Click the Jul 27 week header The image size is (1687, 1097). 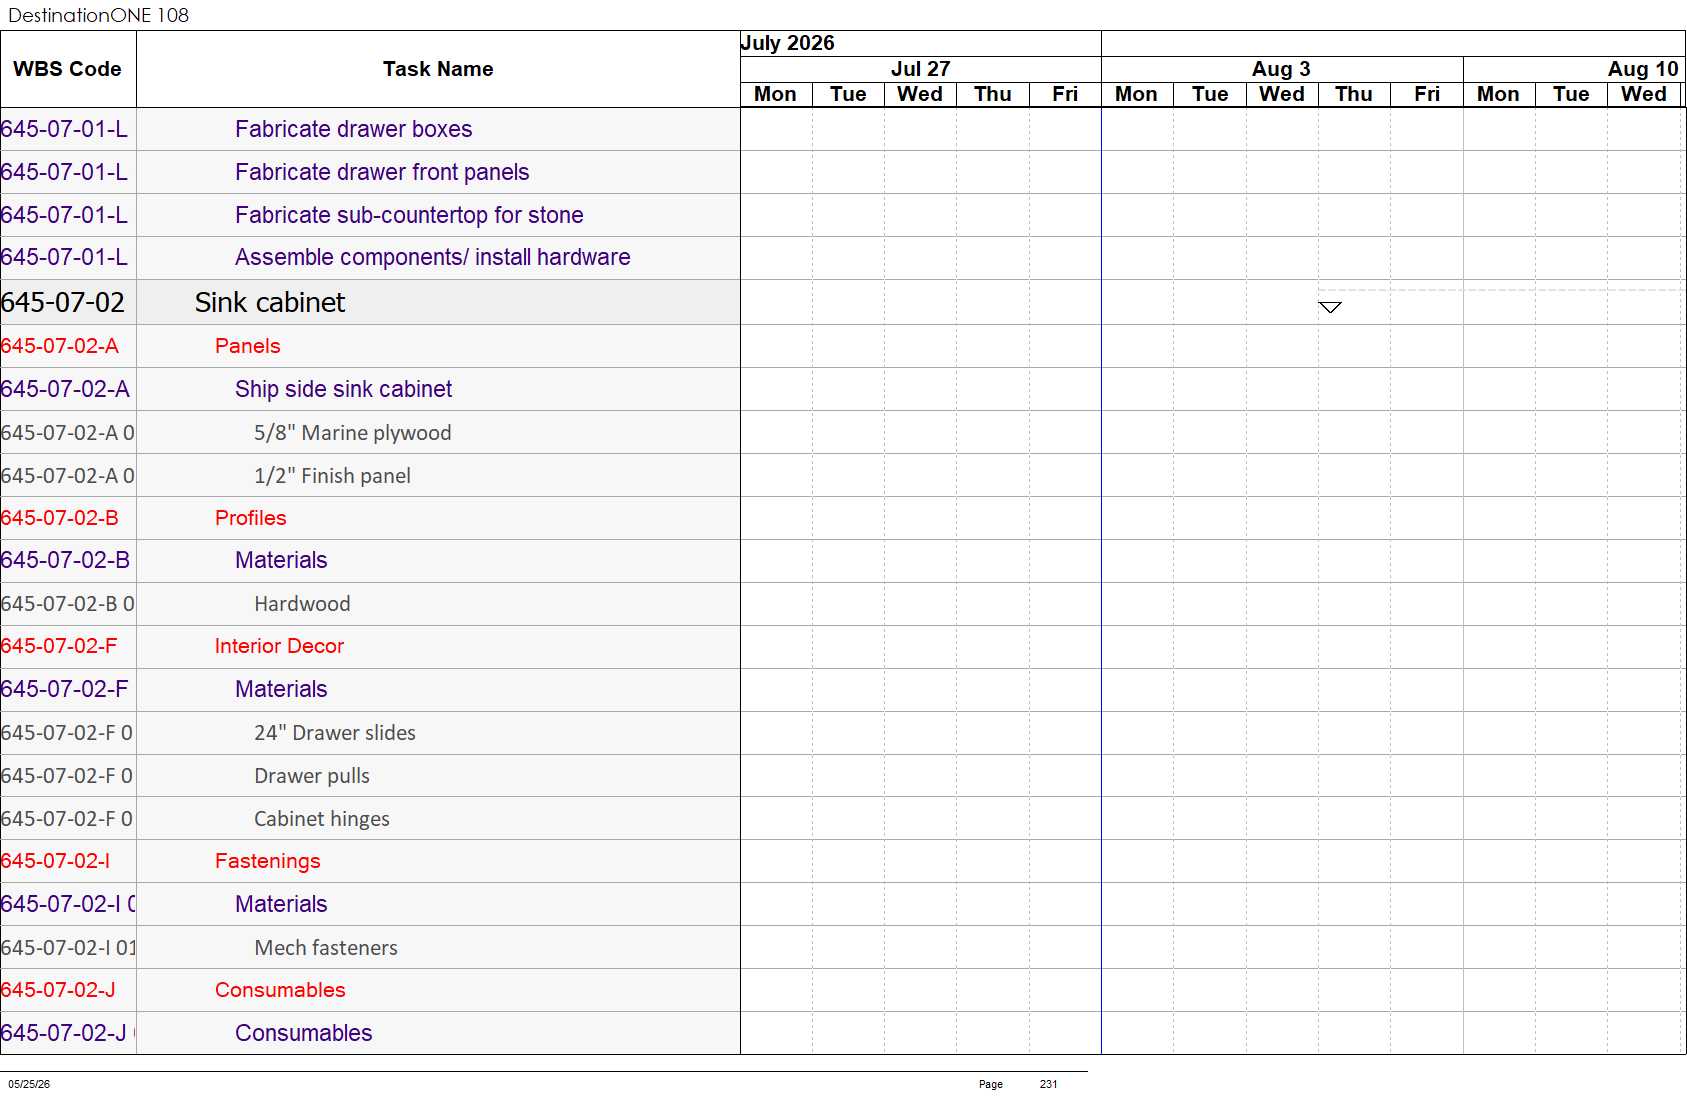(x=920, y=69)
